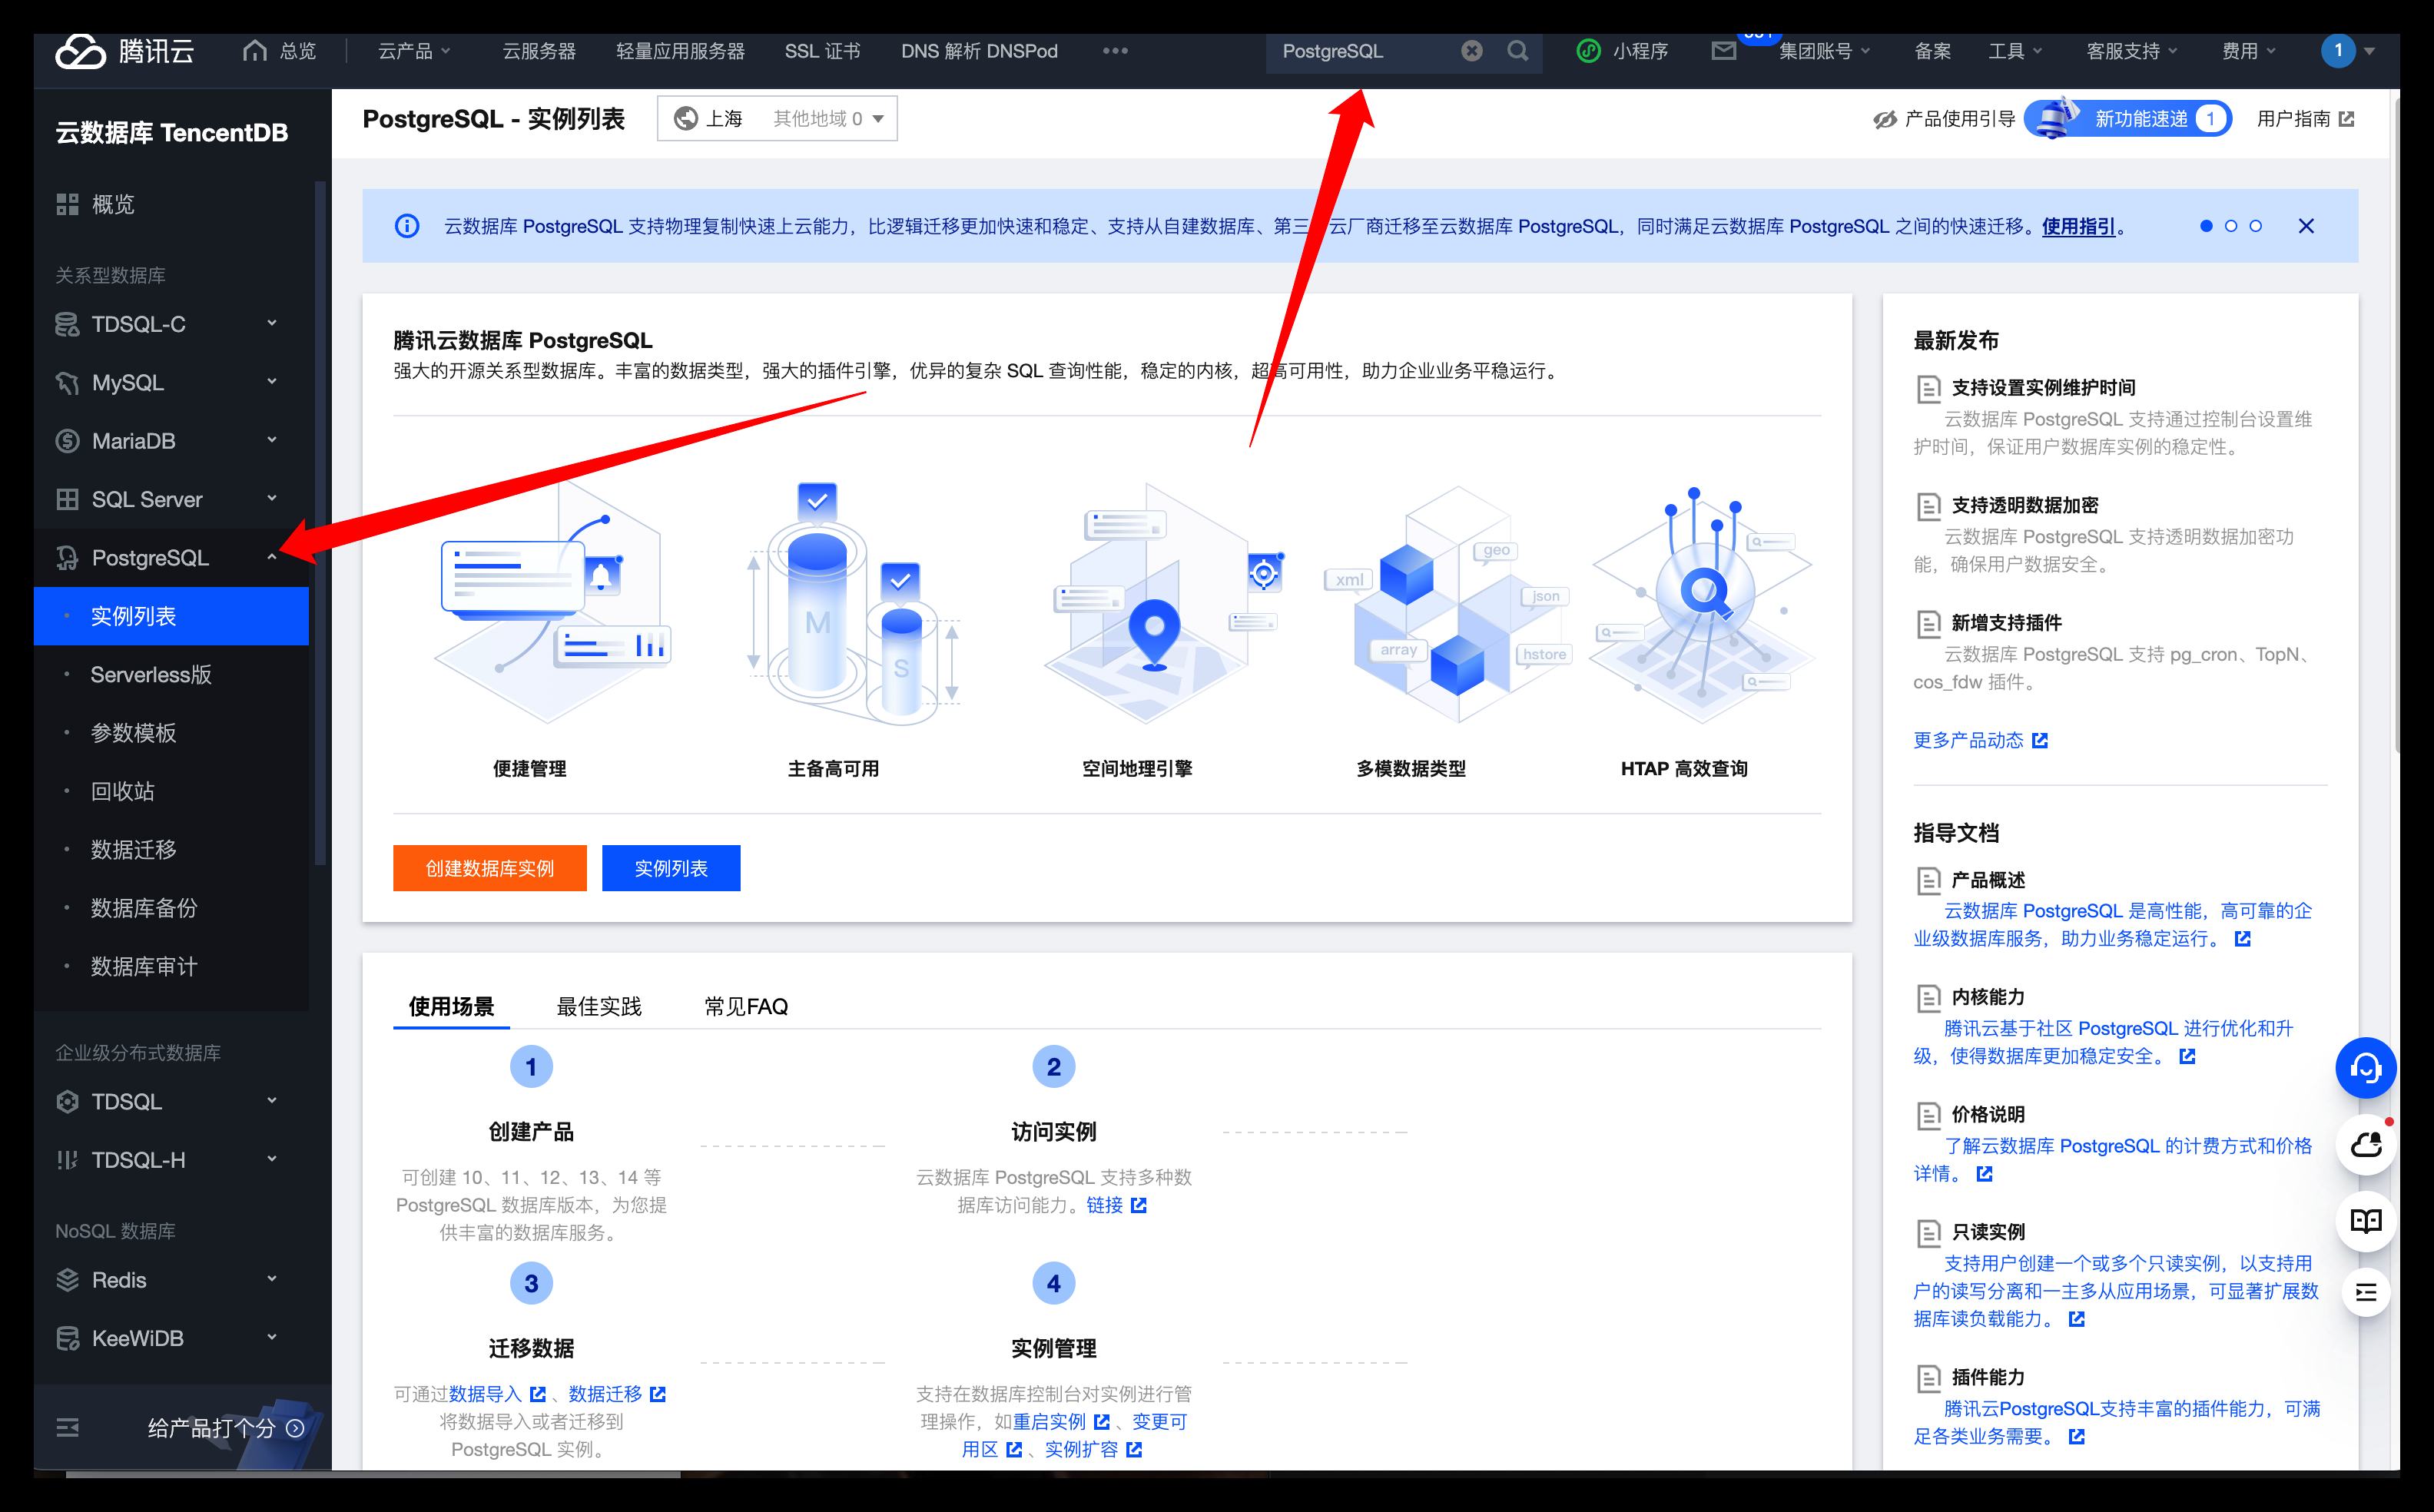The height and width of the screenshot is (1512, 2434).
Task: Close the blue notification banner
Action: coord(2306,226)
